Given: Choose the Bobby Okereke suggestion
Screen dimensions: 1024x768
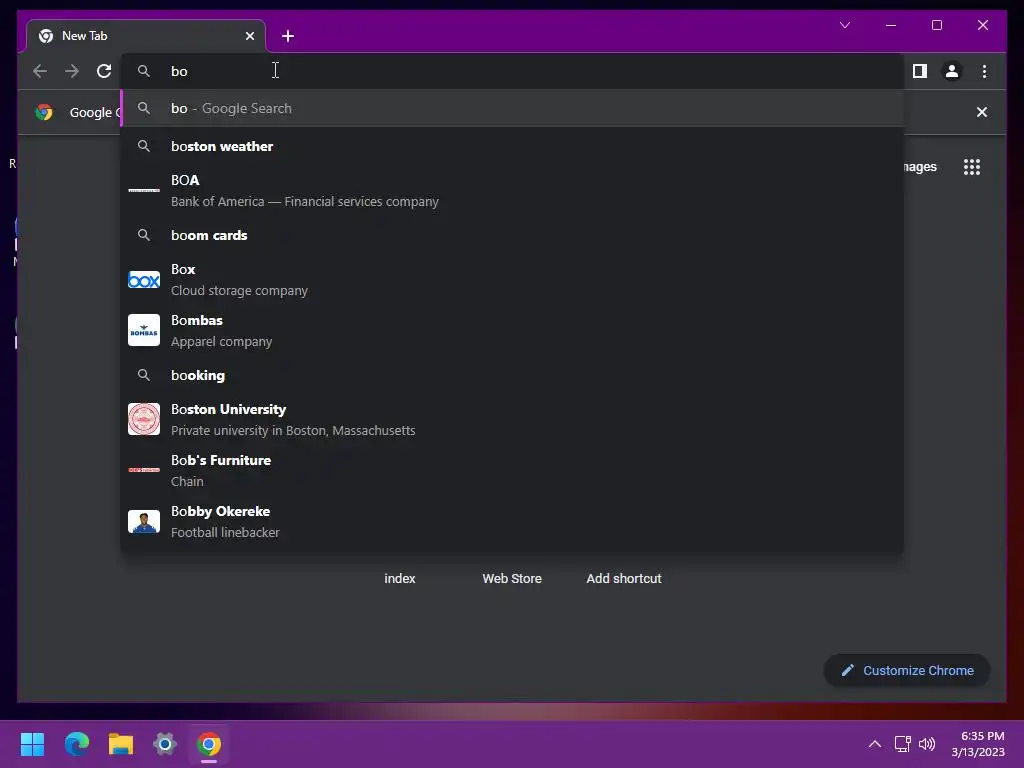Looking at the screenshot, I should click(x=513, y=521).
